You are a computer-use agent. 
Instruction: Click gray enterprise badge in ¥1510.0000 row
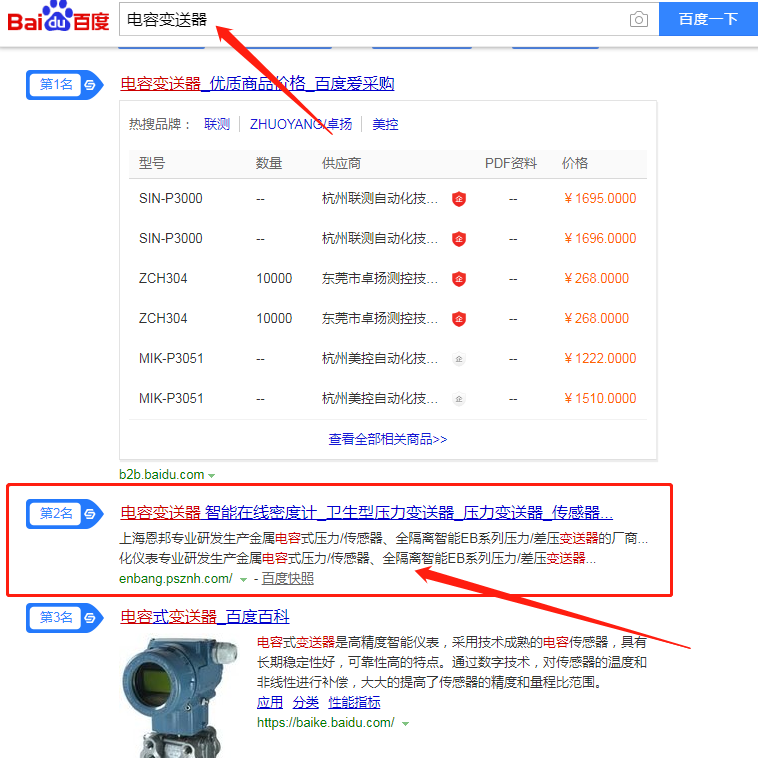click(x=459, y=399)
